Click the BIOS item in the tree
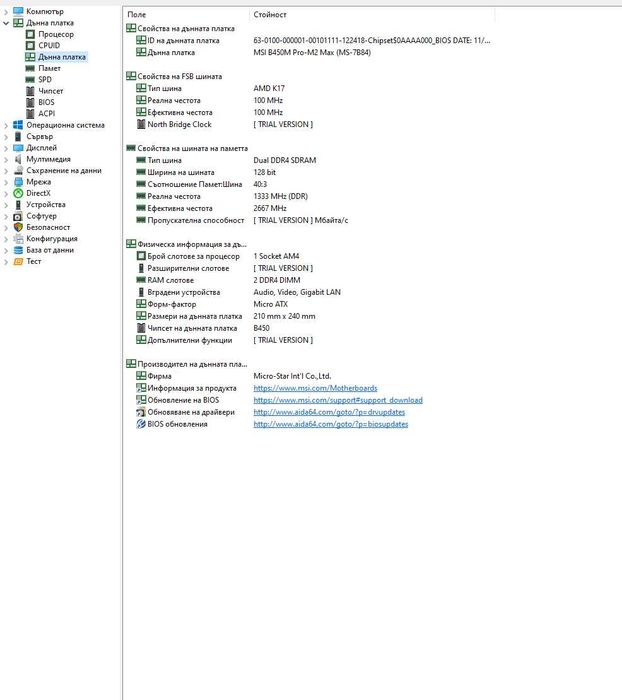622x700 pixels. click(x=46, y=102)
